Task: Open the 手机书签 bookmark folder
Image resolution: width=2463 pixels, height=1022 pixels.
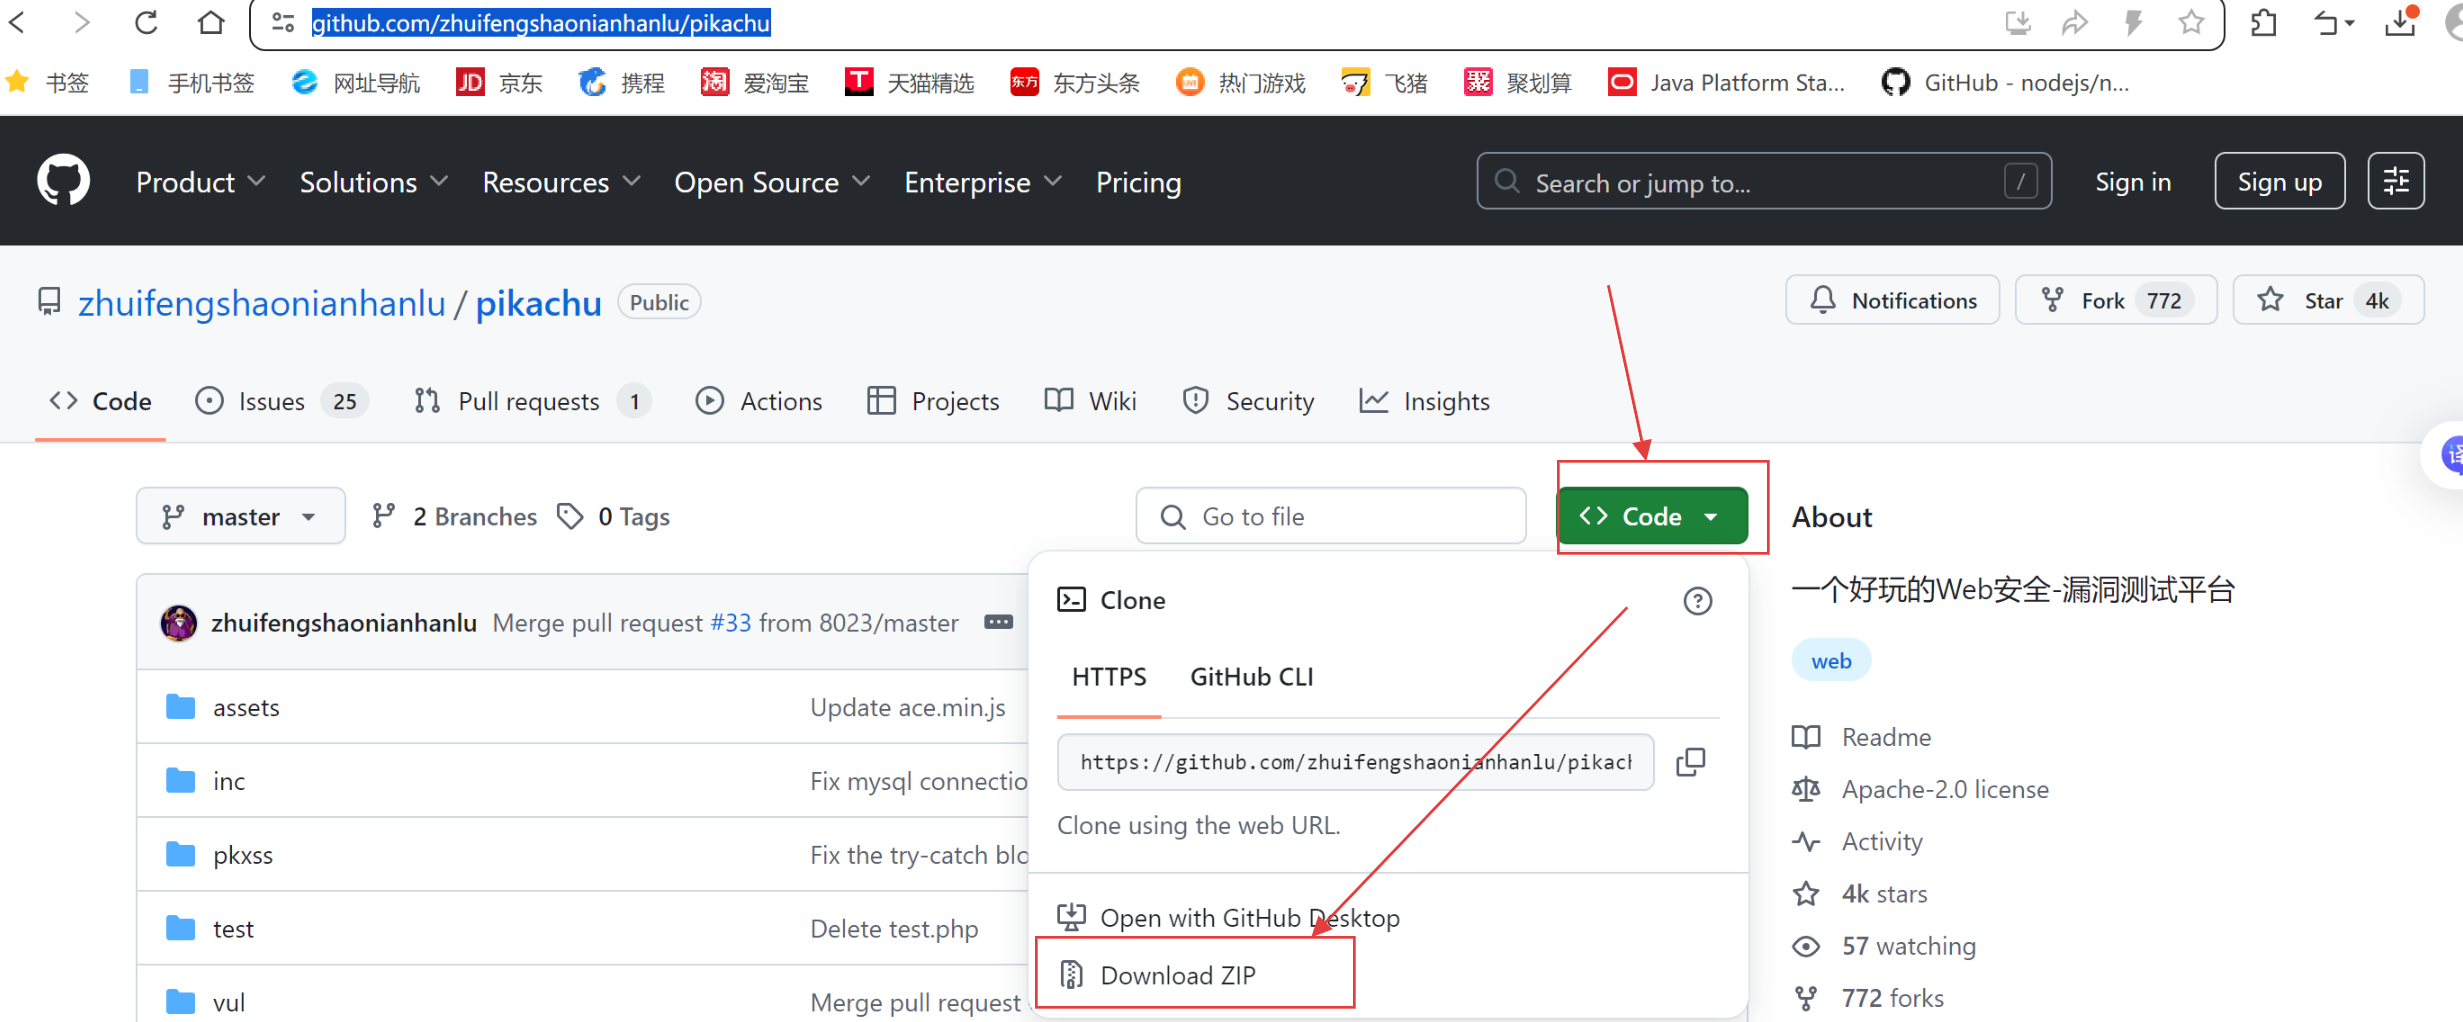Action: click(192, 82)
